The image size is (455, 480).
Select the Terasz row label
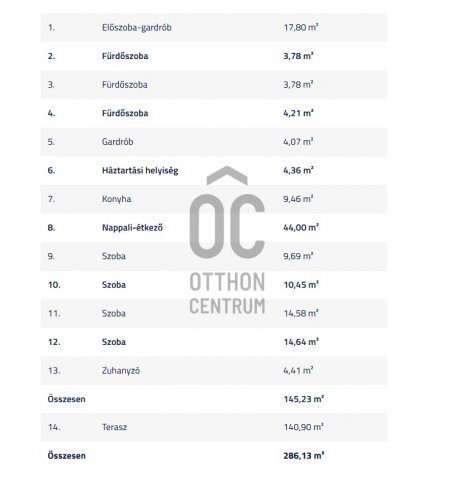[114, 427]
